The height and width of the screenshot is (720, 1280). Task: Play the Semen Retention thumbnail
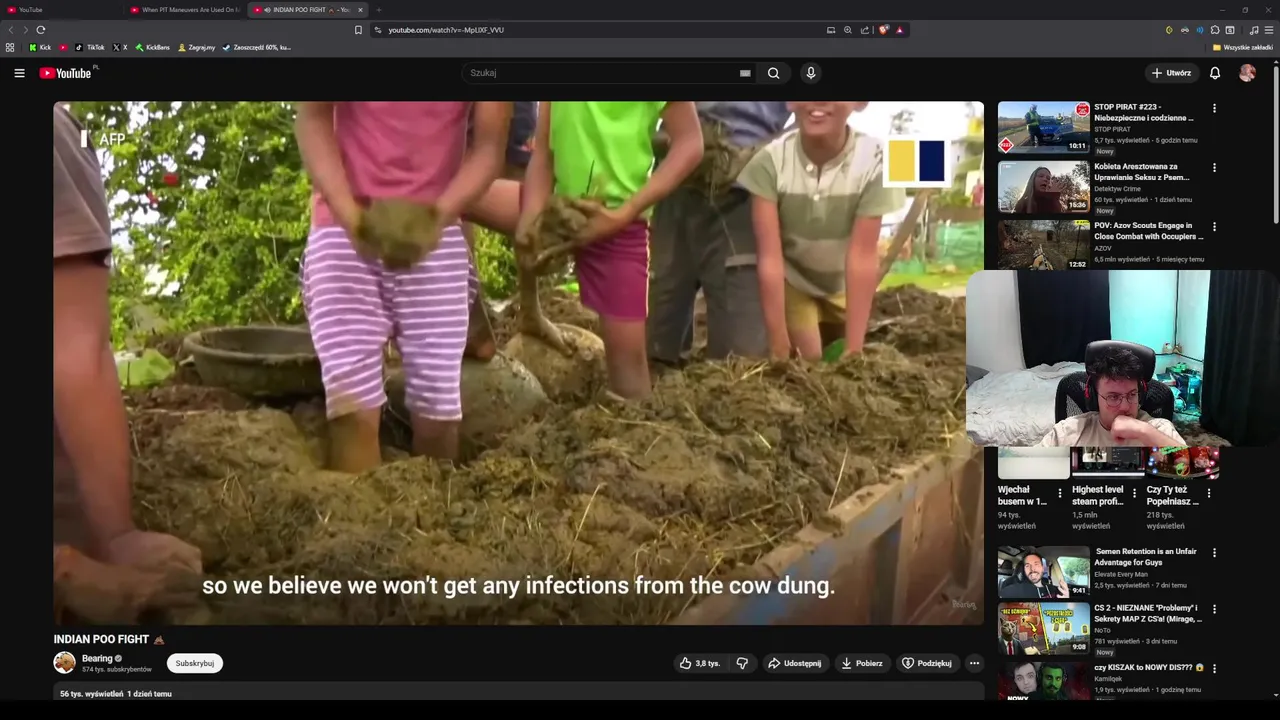pyautogui.click(x=1044, y=571)
